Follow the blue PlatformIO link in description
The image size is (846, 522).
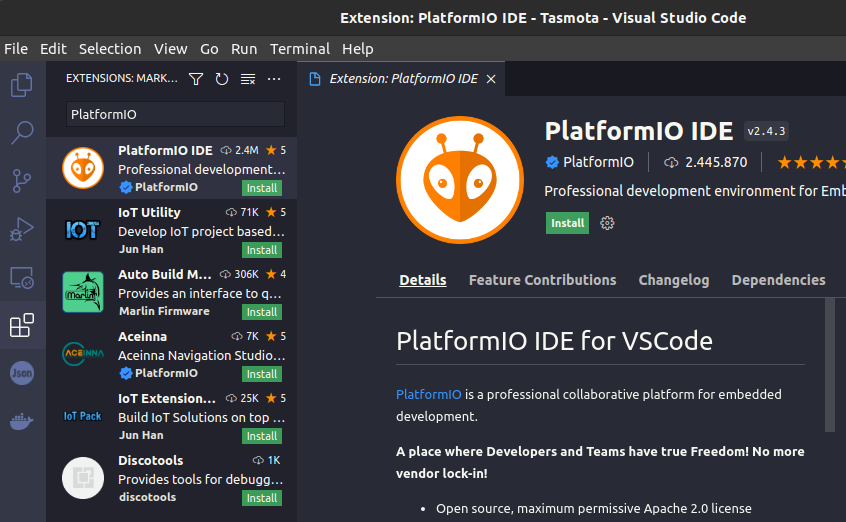[428, 395]
